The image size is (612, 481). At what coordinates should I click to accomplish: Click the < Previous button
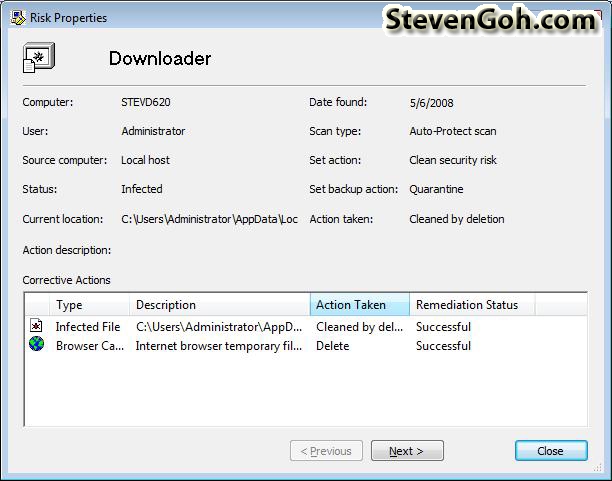click(x=326, y=451)
